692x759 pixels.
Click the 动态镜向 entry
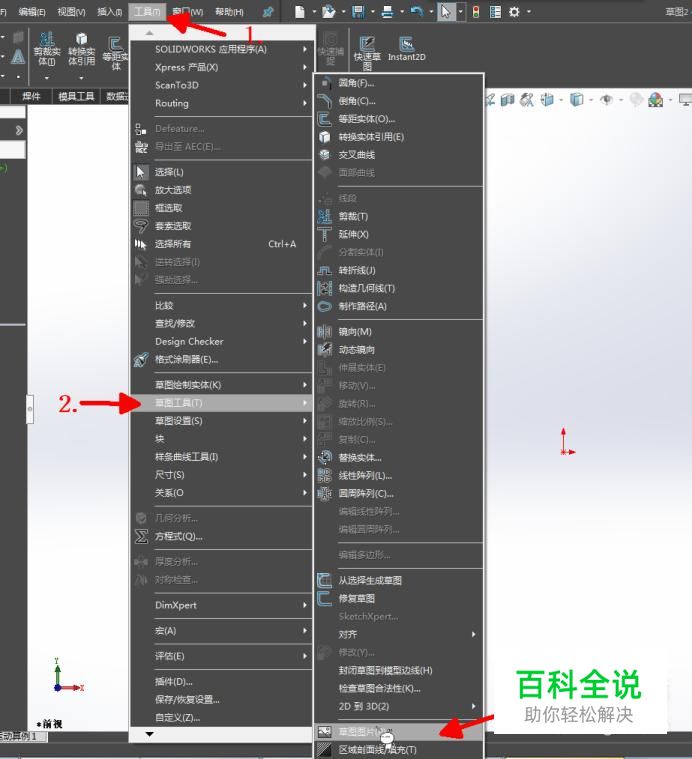(399, 349)
